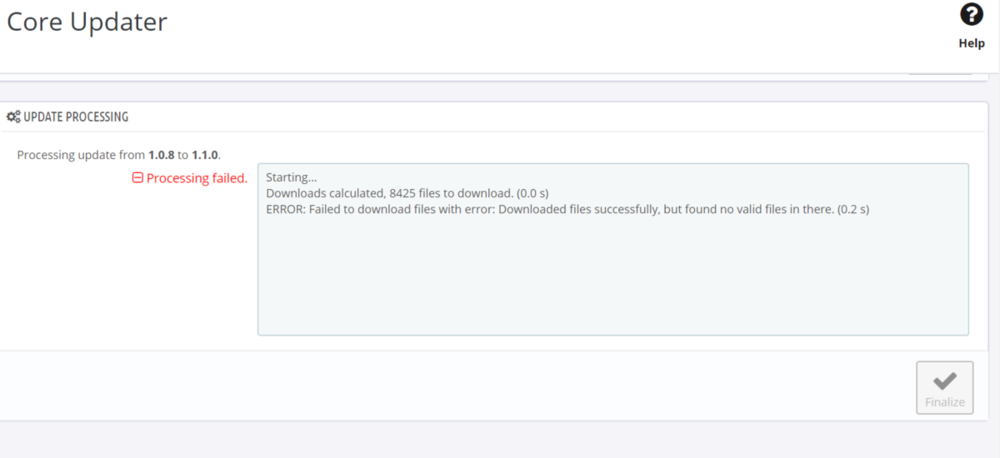Click the checkmark icon on the Finalize button

point(944,380)
